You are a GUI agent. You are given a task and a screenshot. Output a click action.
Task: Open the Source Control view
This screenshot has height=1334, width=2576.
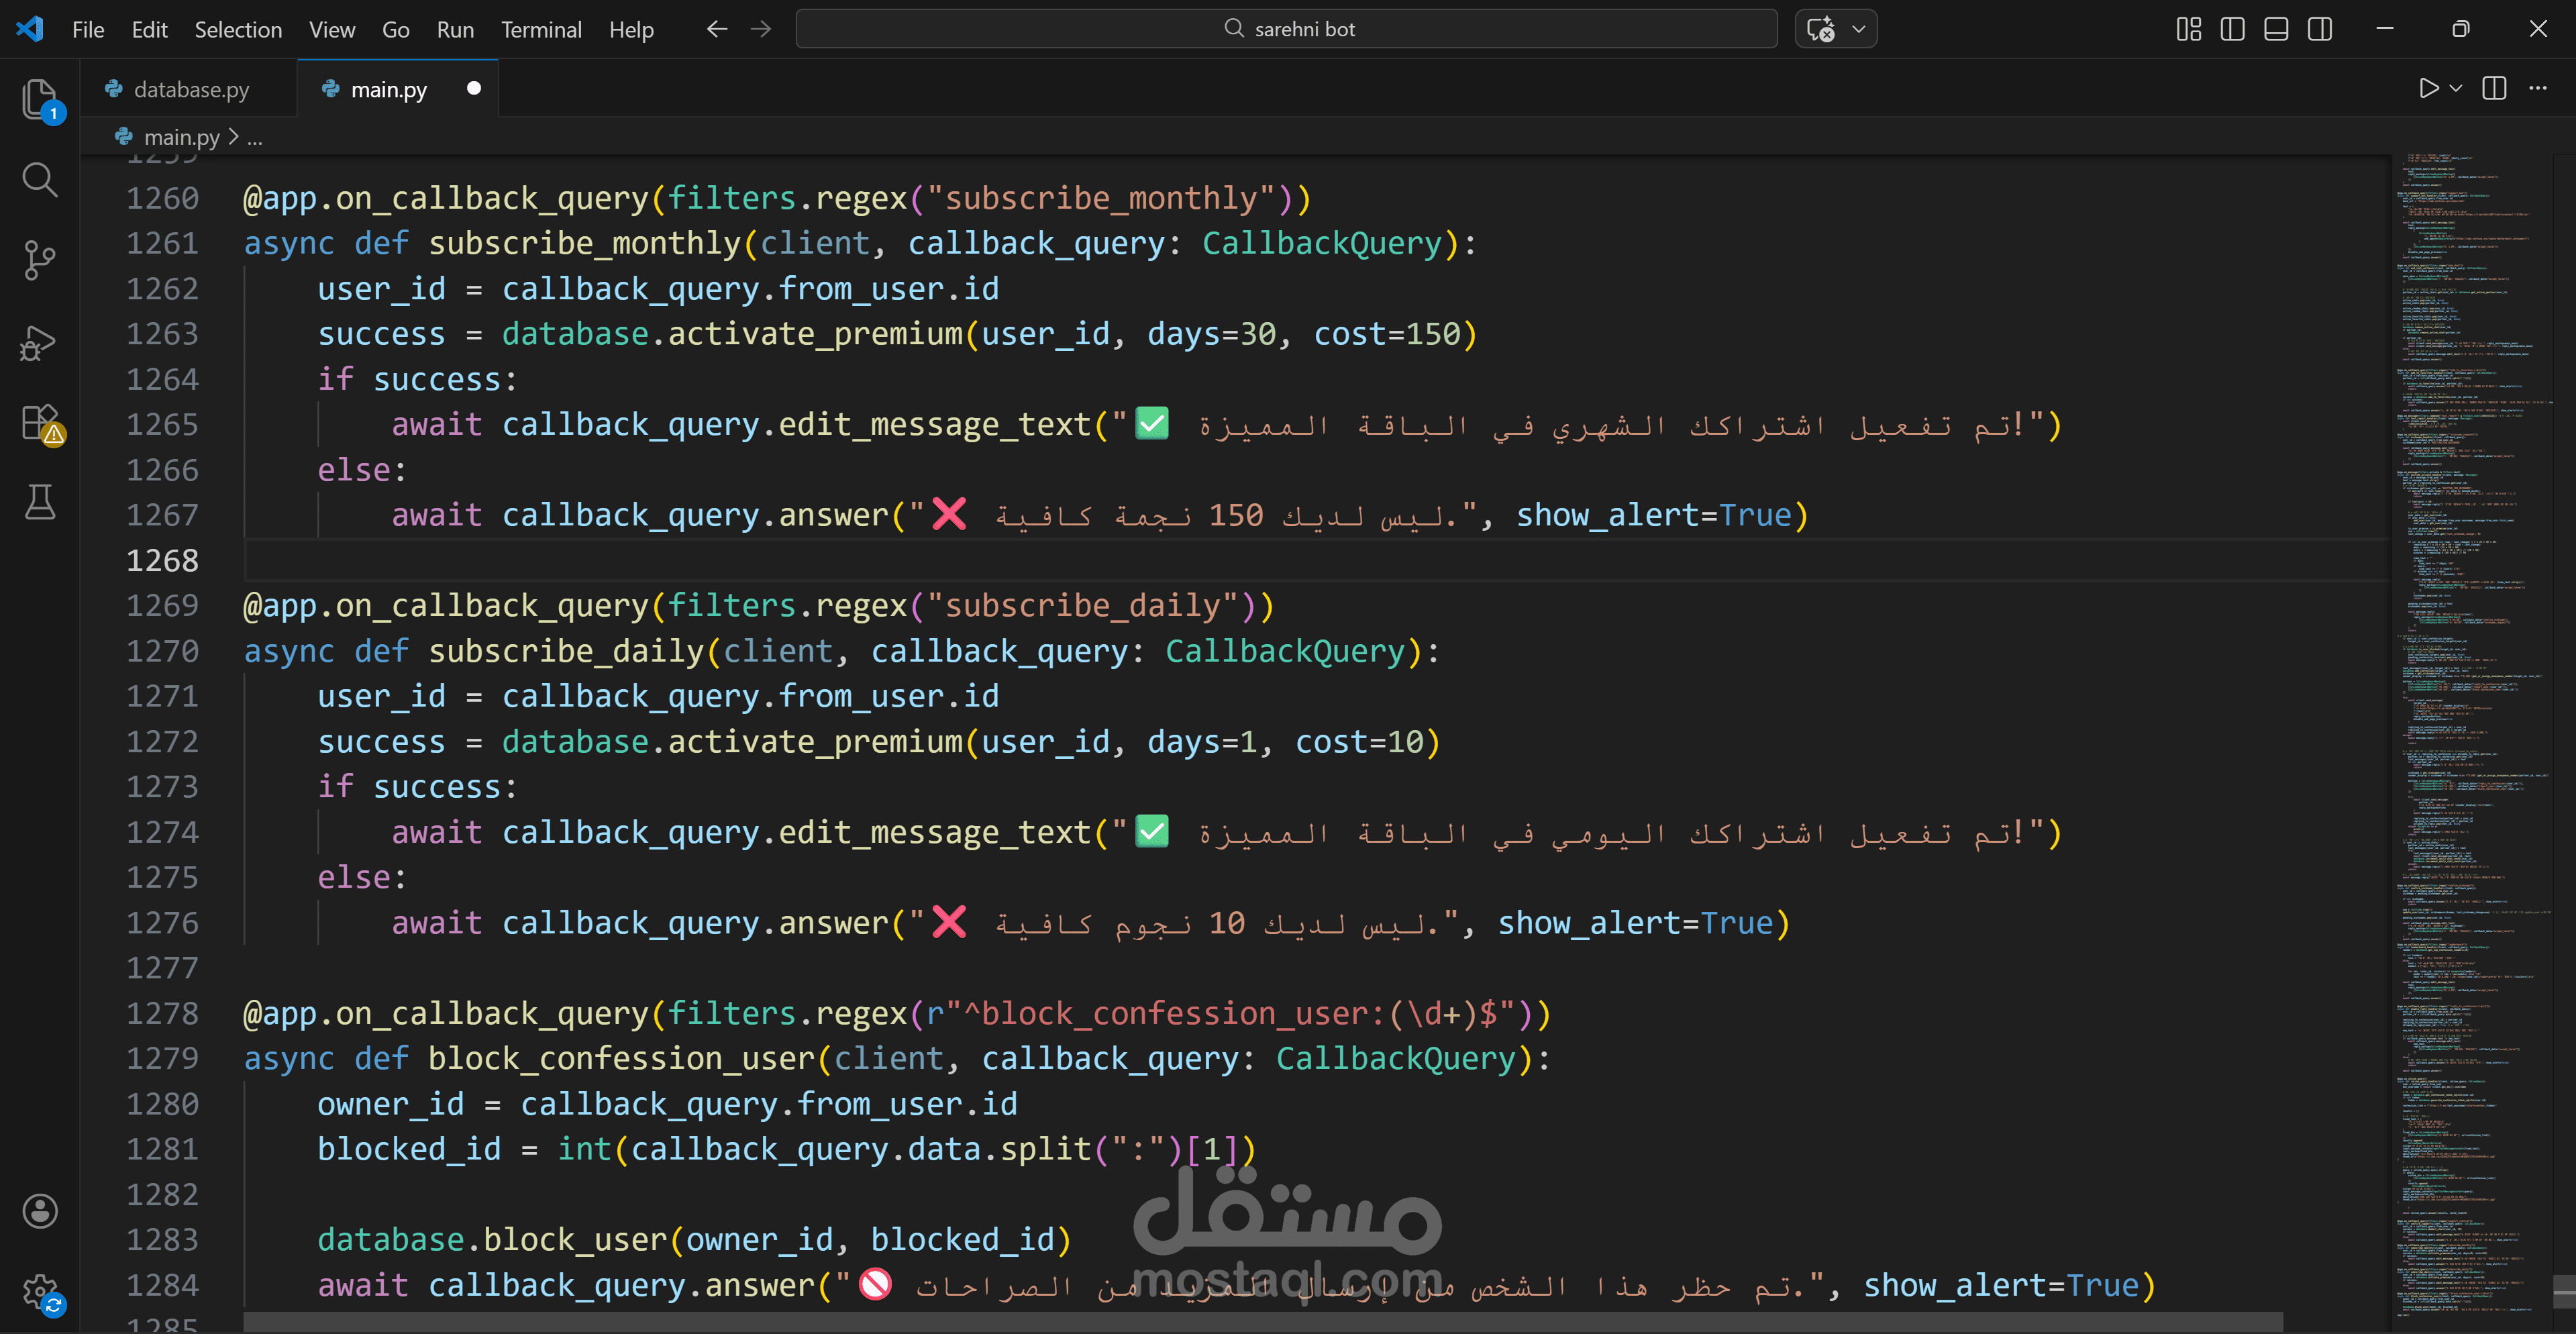40,261
